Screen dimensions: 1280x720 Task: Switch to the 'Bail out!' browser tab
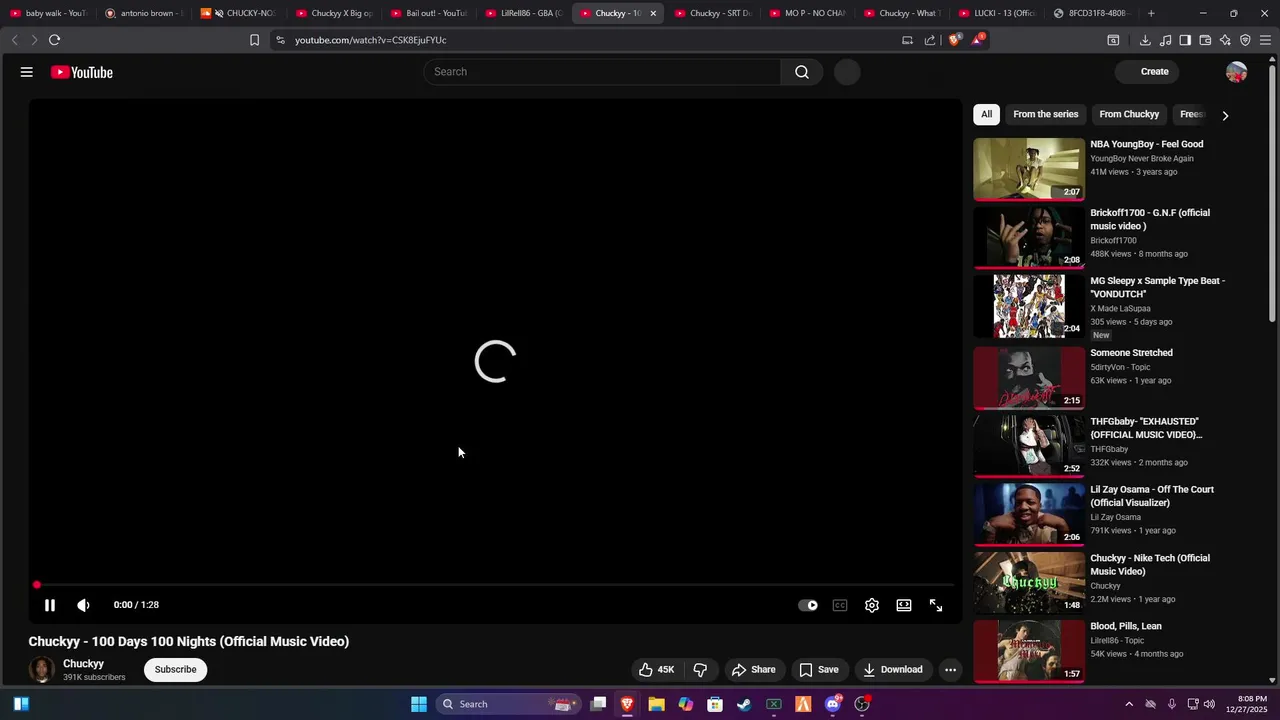428,13
